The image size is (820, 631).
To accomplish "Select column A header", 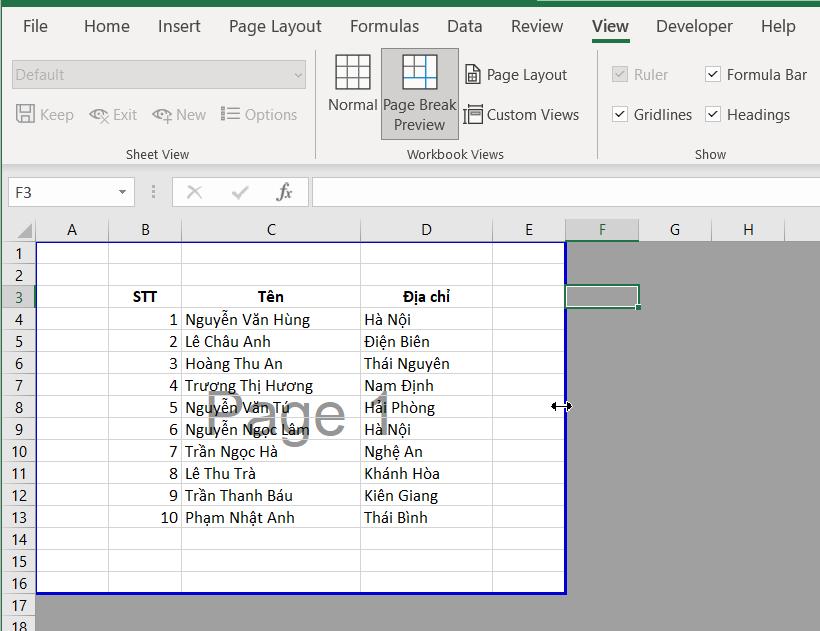I will pyautogui.click(x=72, y=230).
